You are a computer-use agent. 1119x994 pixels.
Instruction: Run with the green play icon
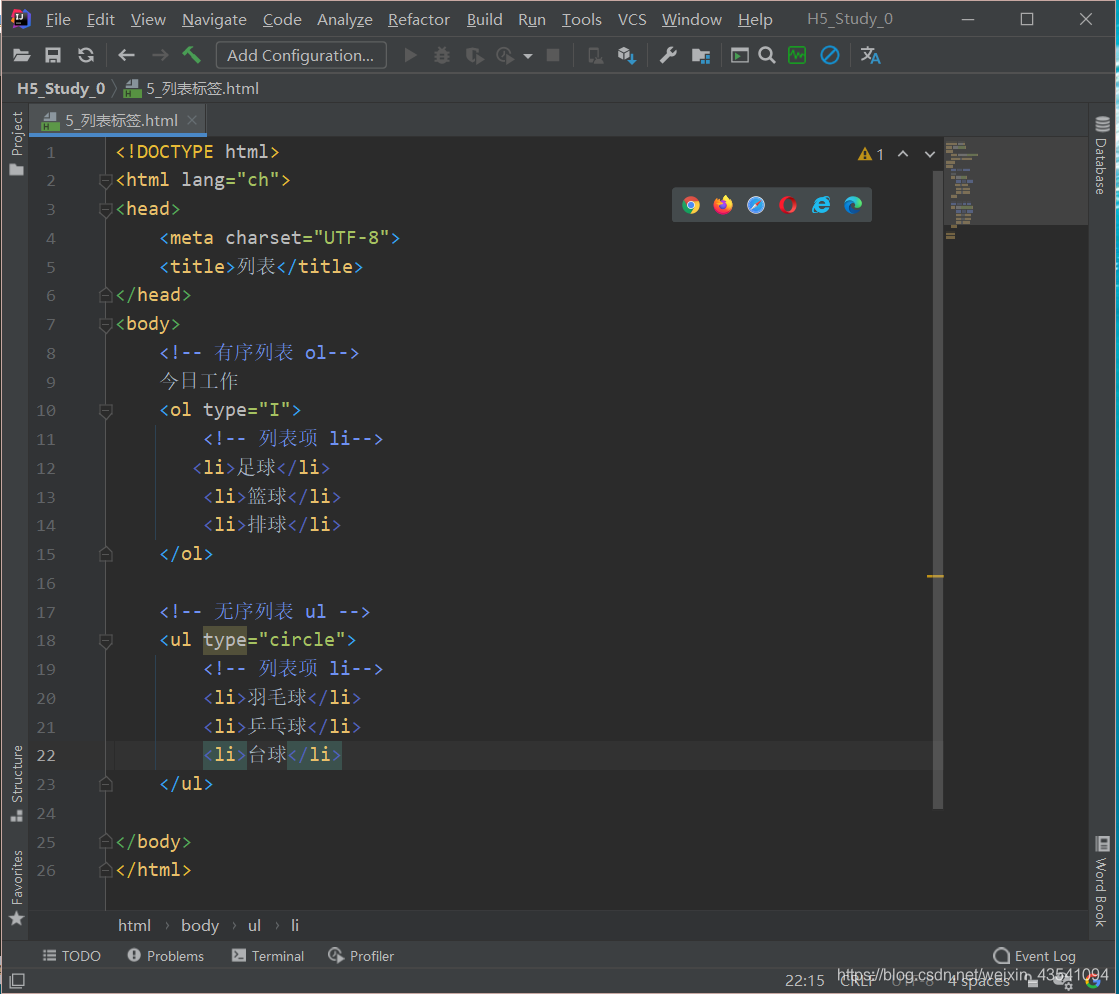tap(410, 55)
